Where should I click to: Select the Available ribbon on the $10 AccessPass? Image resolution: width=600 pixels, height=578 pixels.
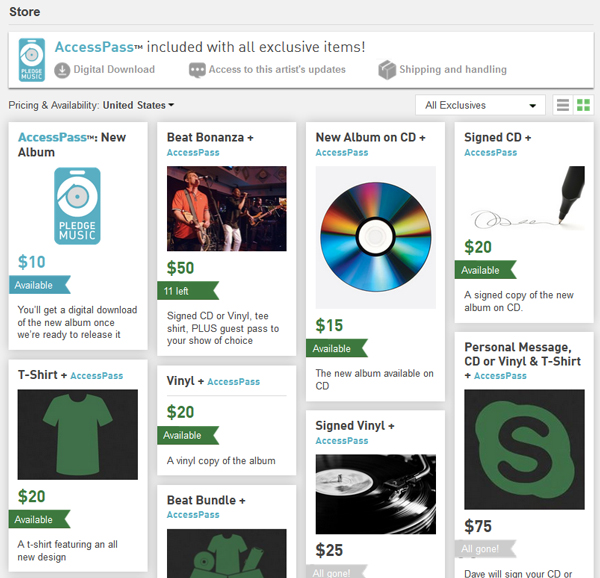coord(40,285)
